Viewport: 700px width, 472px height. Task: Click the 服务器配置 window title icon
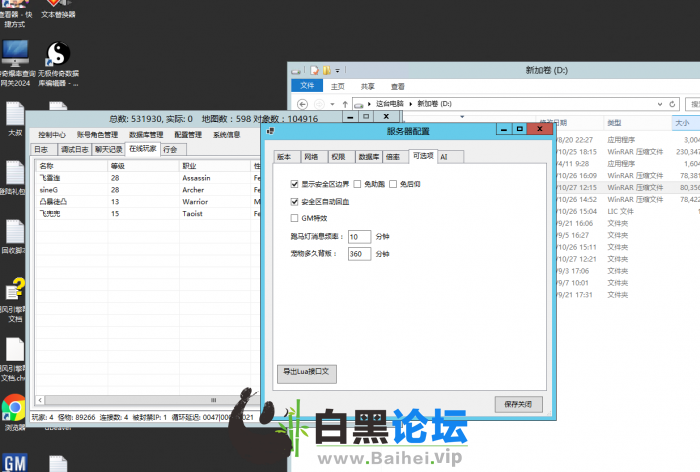point(271,130)
